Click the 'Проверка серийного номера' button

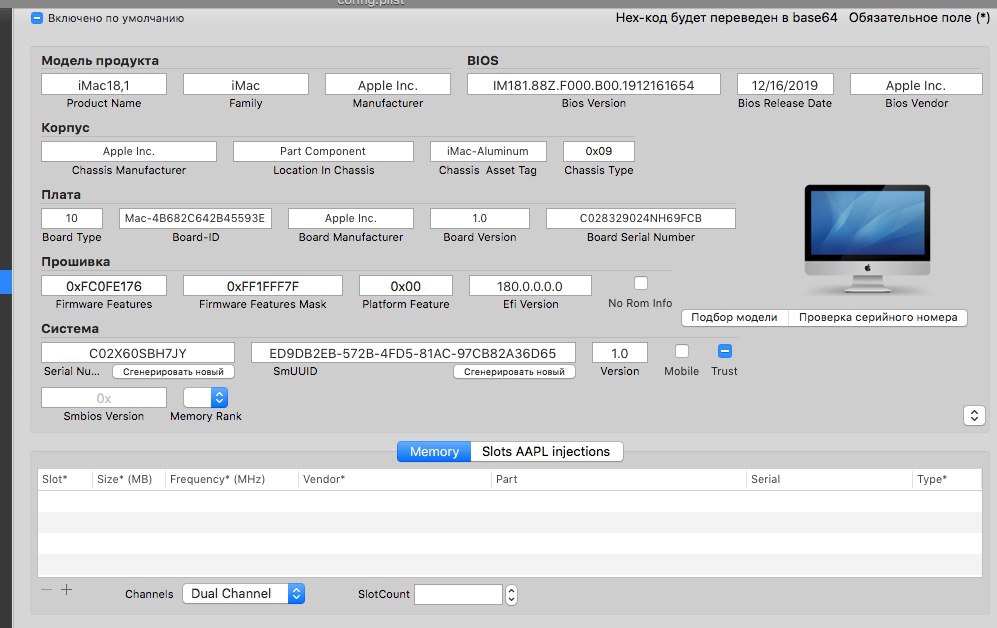(878, 318)
